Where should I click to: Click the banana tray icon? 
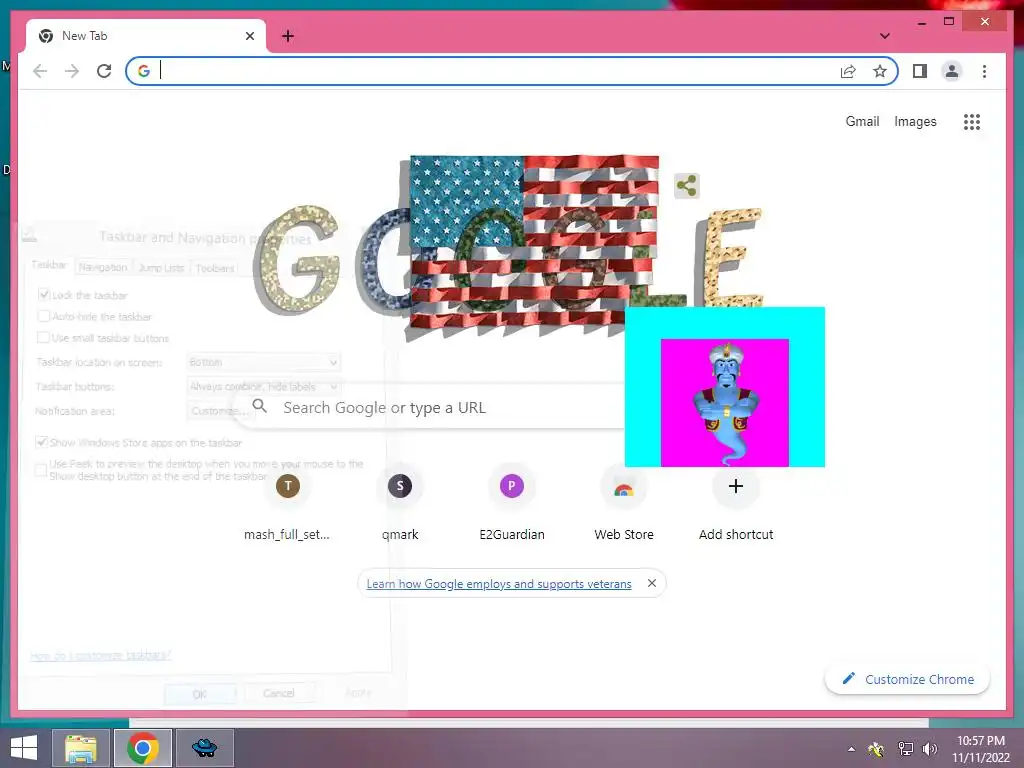point(876,749)
